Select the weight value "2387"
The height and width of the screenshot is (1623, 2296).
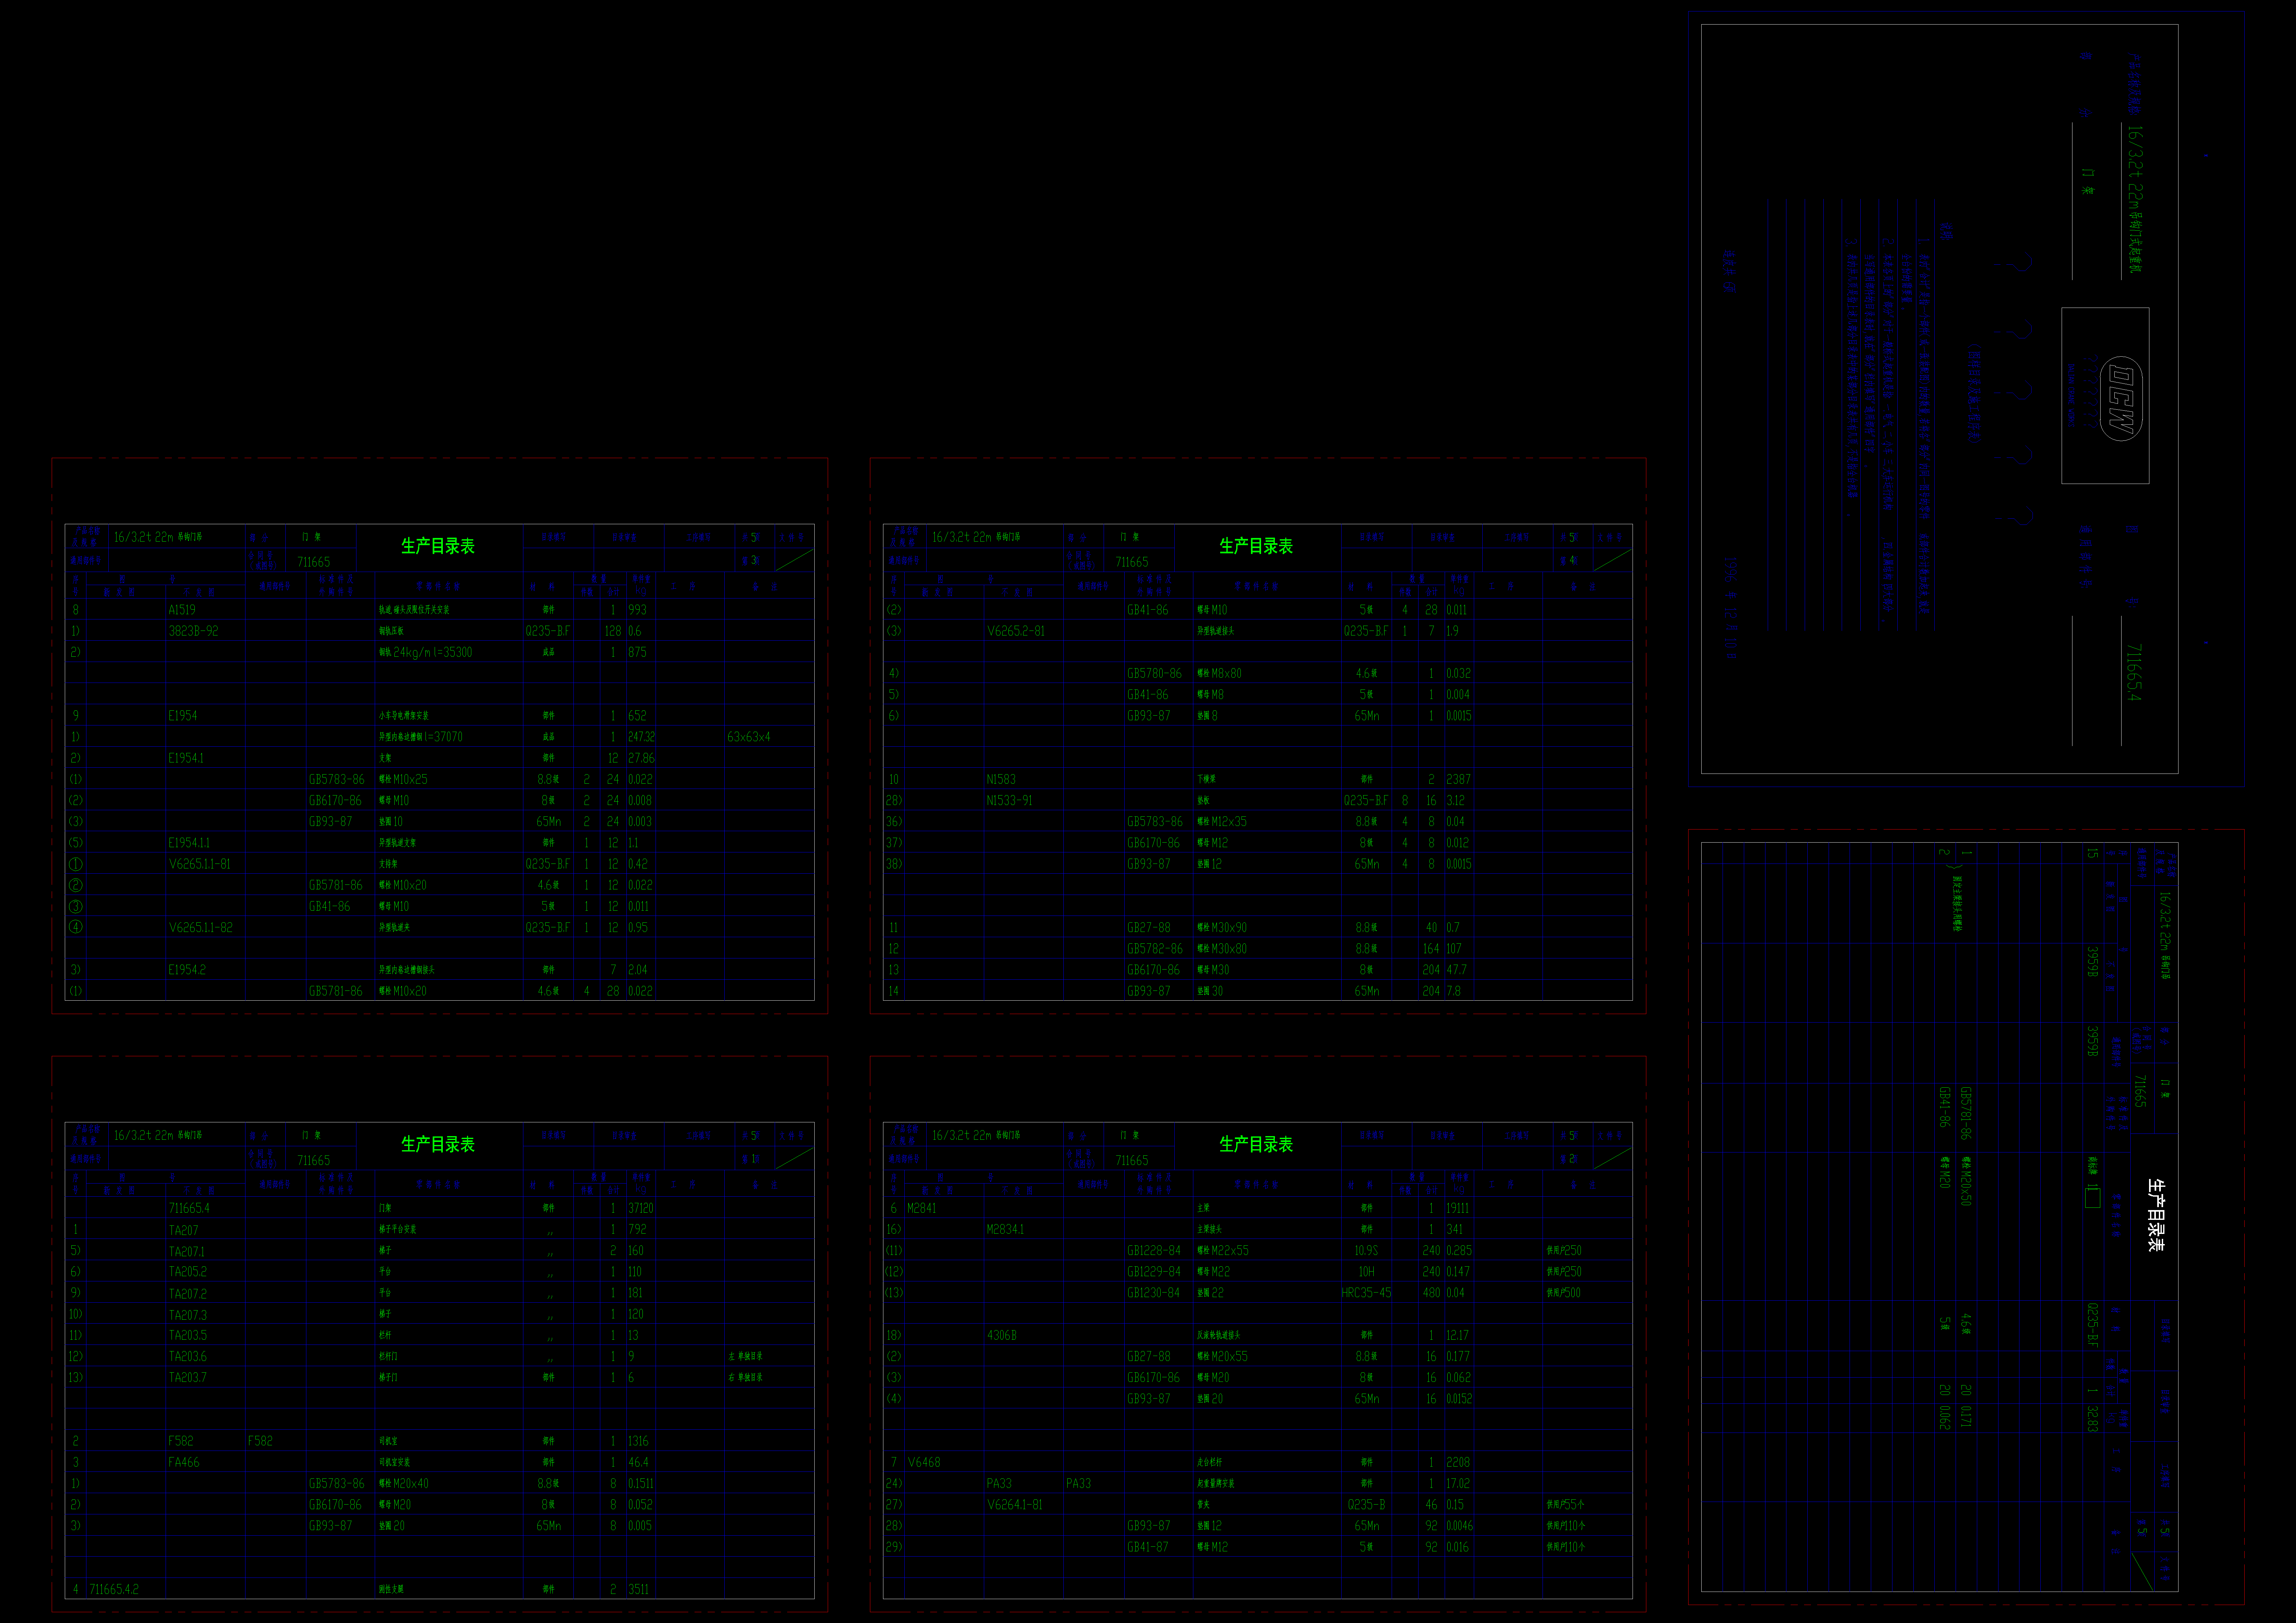(x=1458, y=779)
